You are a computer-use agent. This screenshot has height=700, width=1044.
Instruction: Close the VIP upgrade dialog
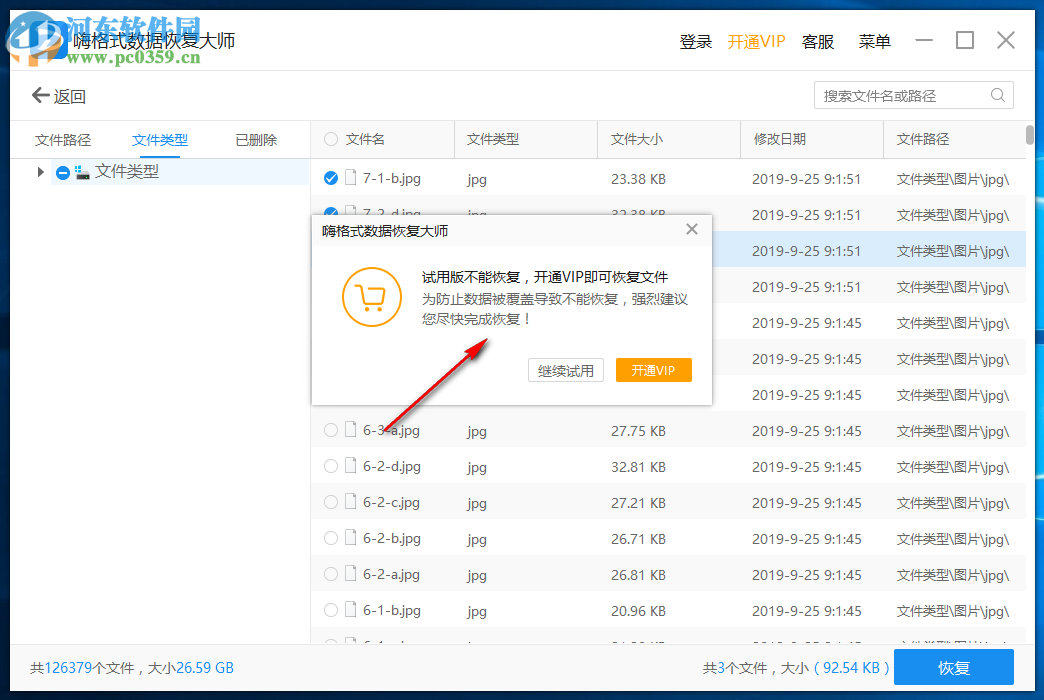click(691, 229)
